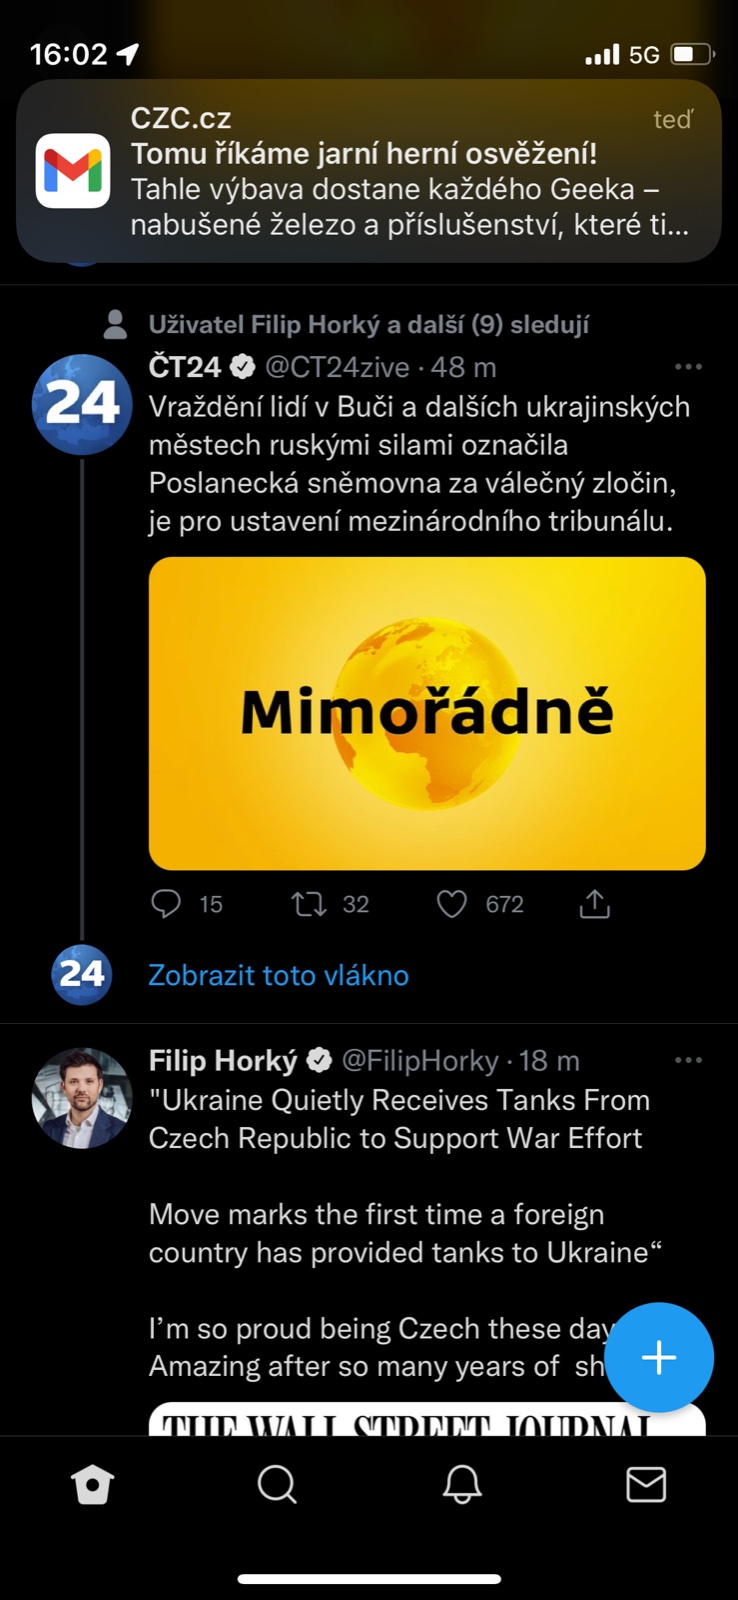
Task: Open ČT24 profile avatar
Action: click(82, 403)
